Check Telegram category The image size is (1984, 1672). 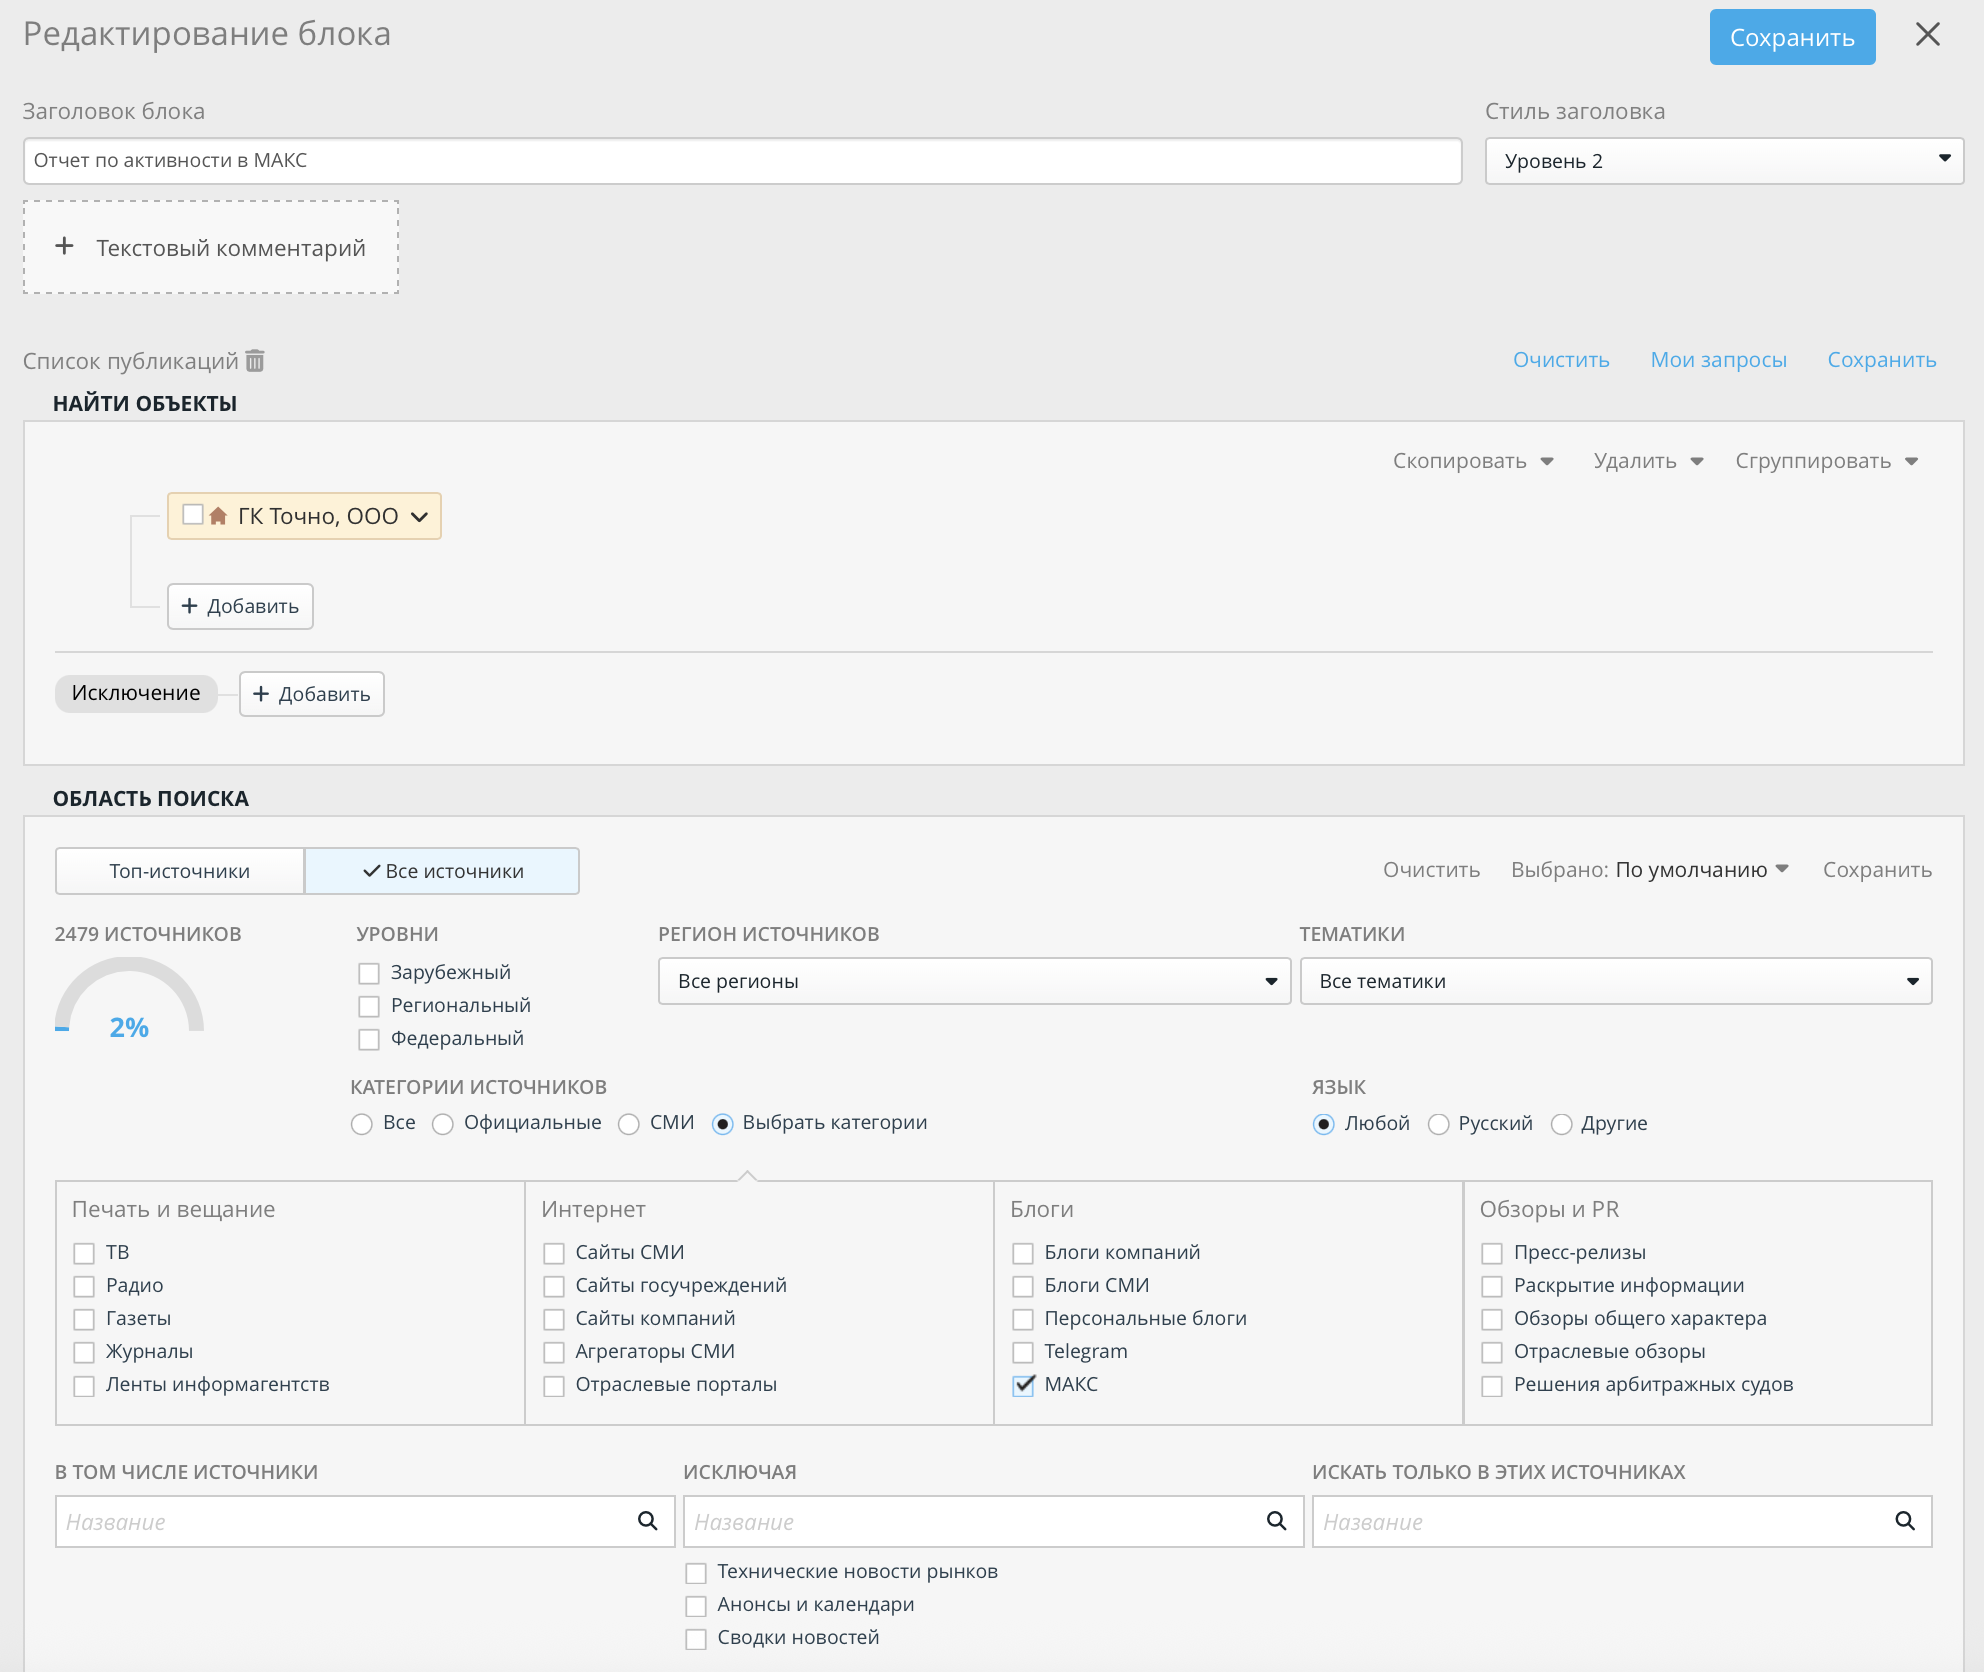1023,1352
